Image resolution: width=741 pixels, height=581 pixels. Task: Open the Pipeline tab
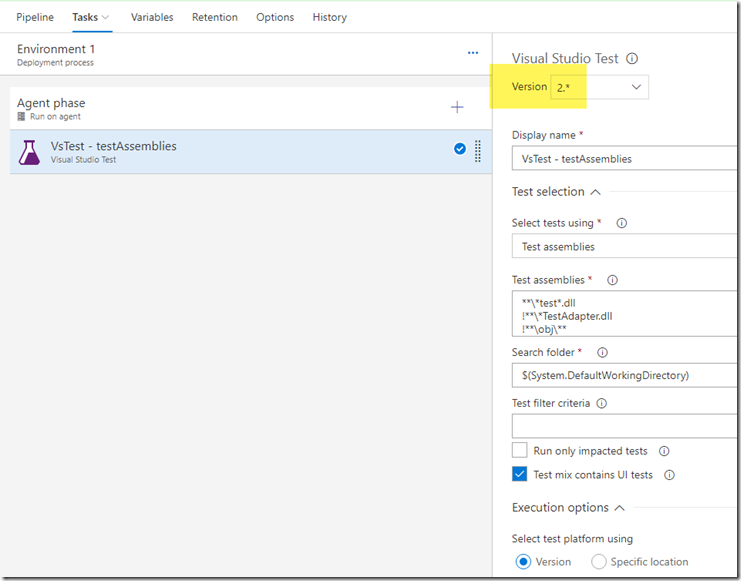pyautogui.click(x=35, y=17)
